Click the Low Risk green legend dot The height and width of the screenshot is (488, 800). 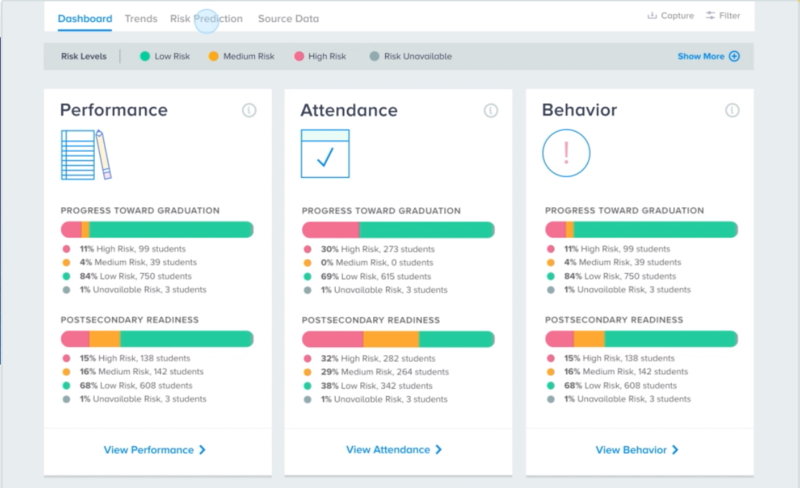[145, 56]
